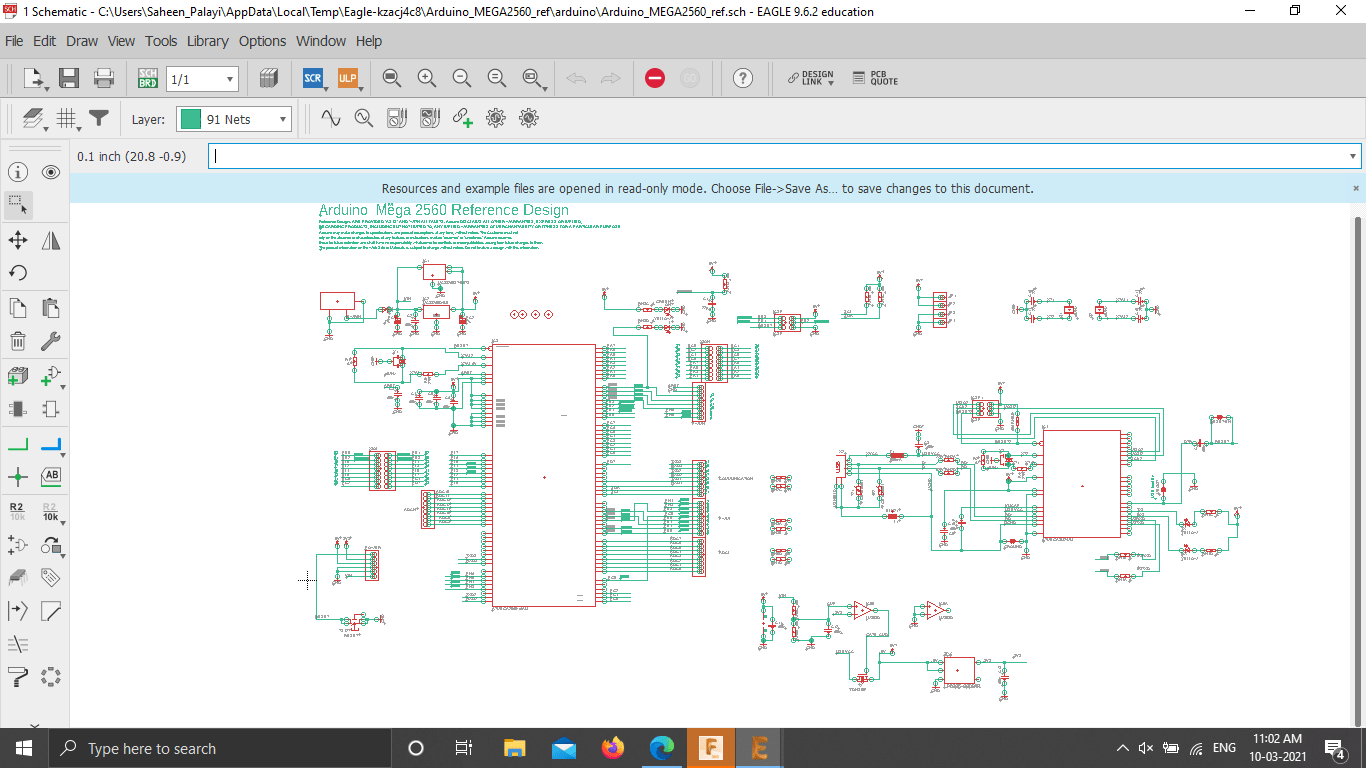This screenshot has height=768, width=1366.
Task: Select the Delete trash tool
Action: point(17,341)
